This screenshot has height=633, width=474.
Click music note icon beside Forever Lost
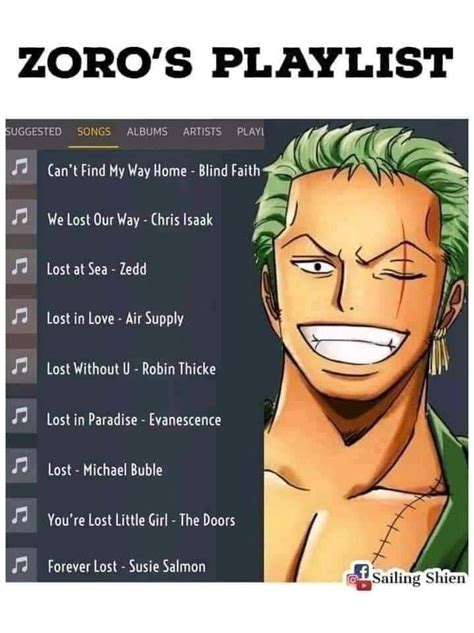point(21,565)
